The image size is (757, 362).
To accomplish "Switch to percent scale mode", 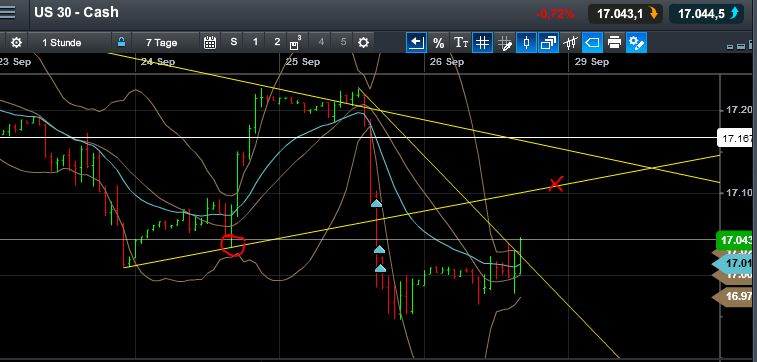I will (438, 43).
